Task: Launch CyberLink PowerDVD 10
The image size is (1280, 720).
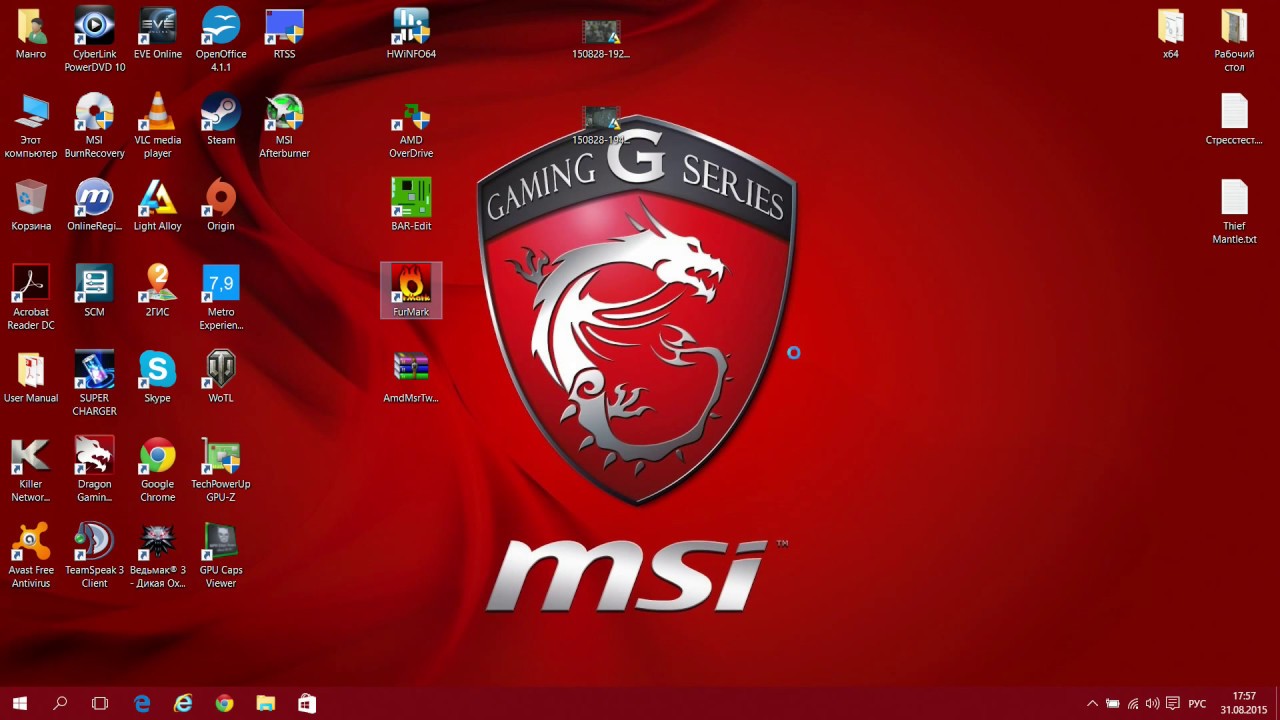Action: click(x=94, y=40)
